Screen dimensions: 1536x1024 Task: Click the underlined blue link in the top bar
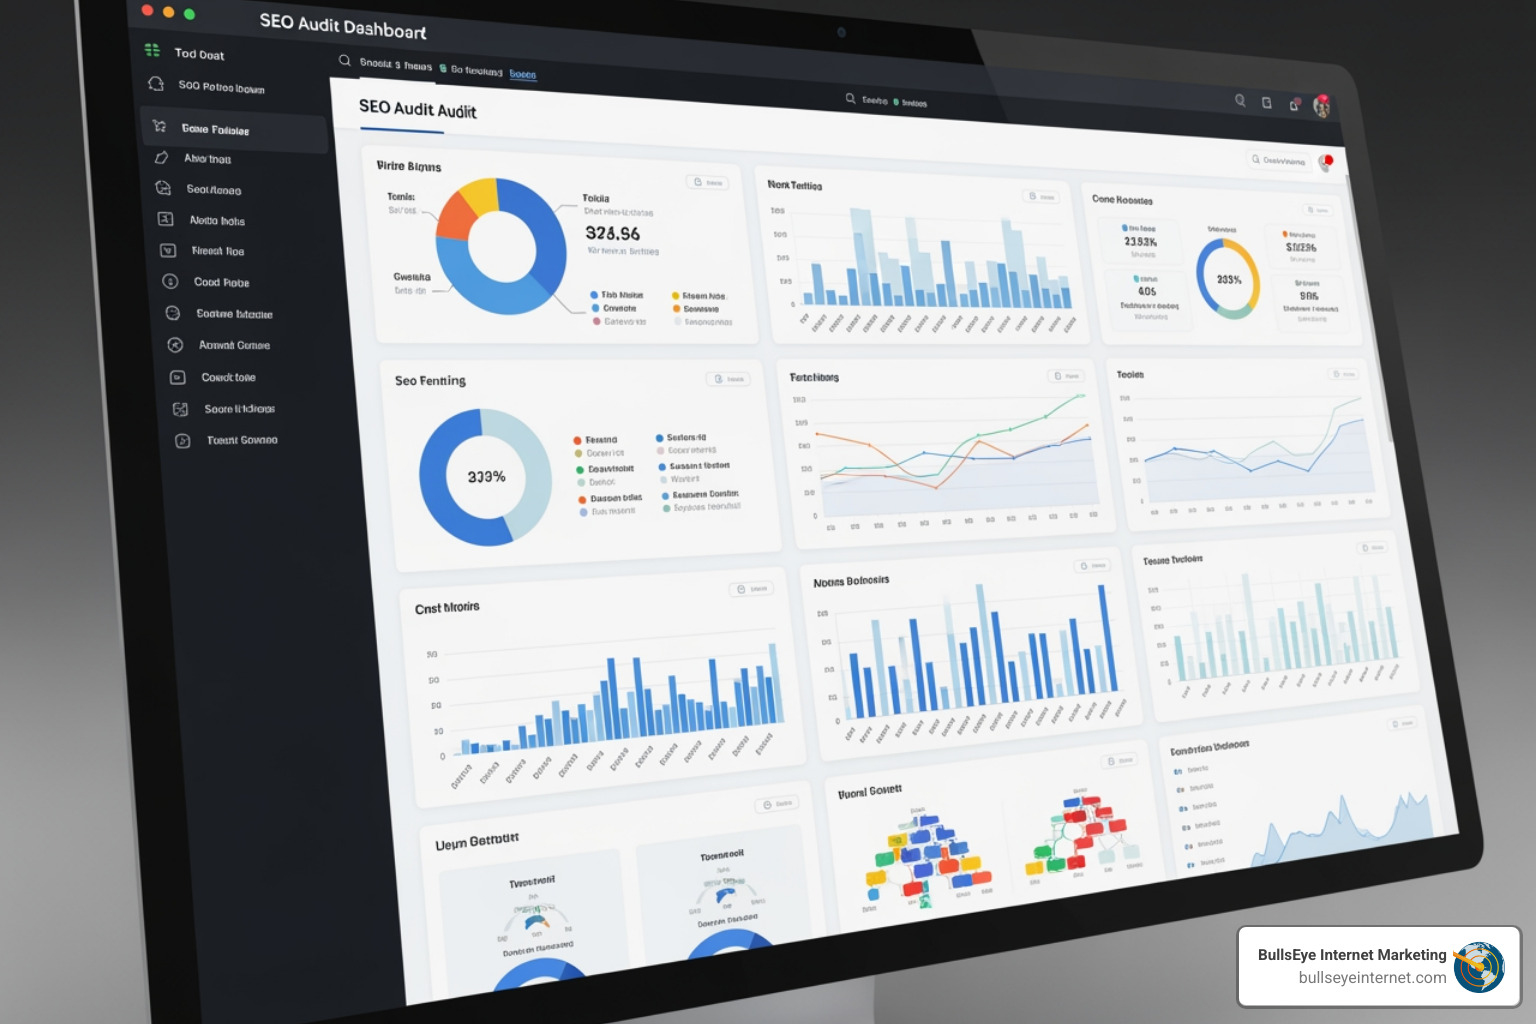(x=523, y=74)
